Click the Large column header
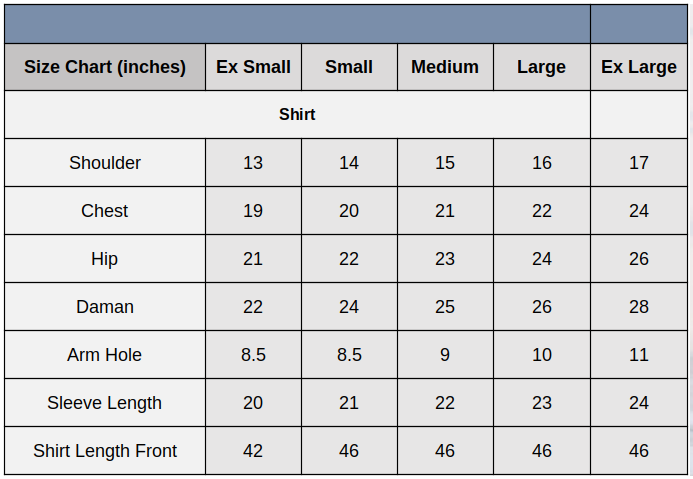The image size is (693, 479). pos(541,67)
